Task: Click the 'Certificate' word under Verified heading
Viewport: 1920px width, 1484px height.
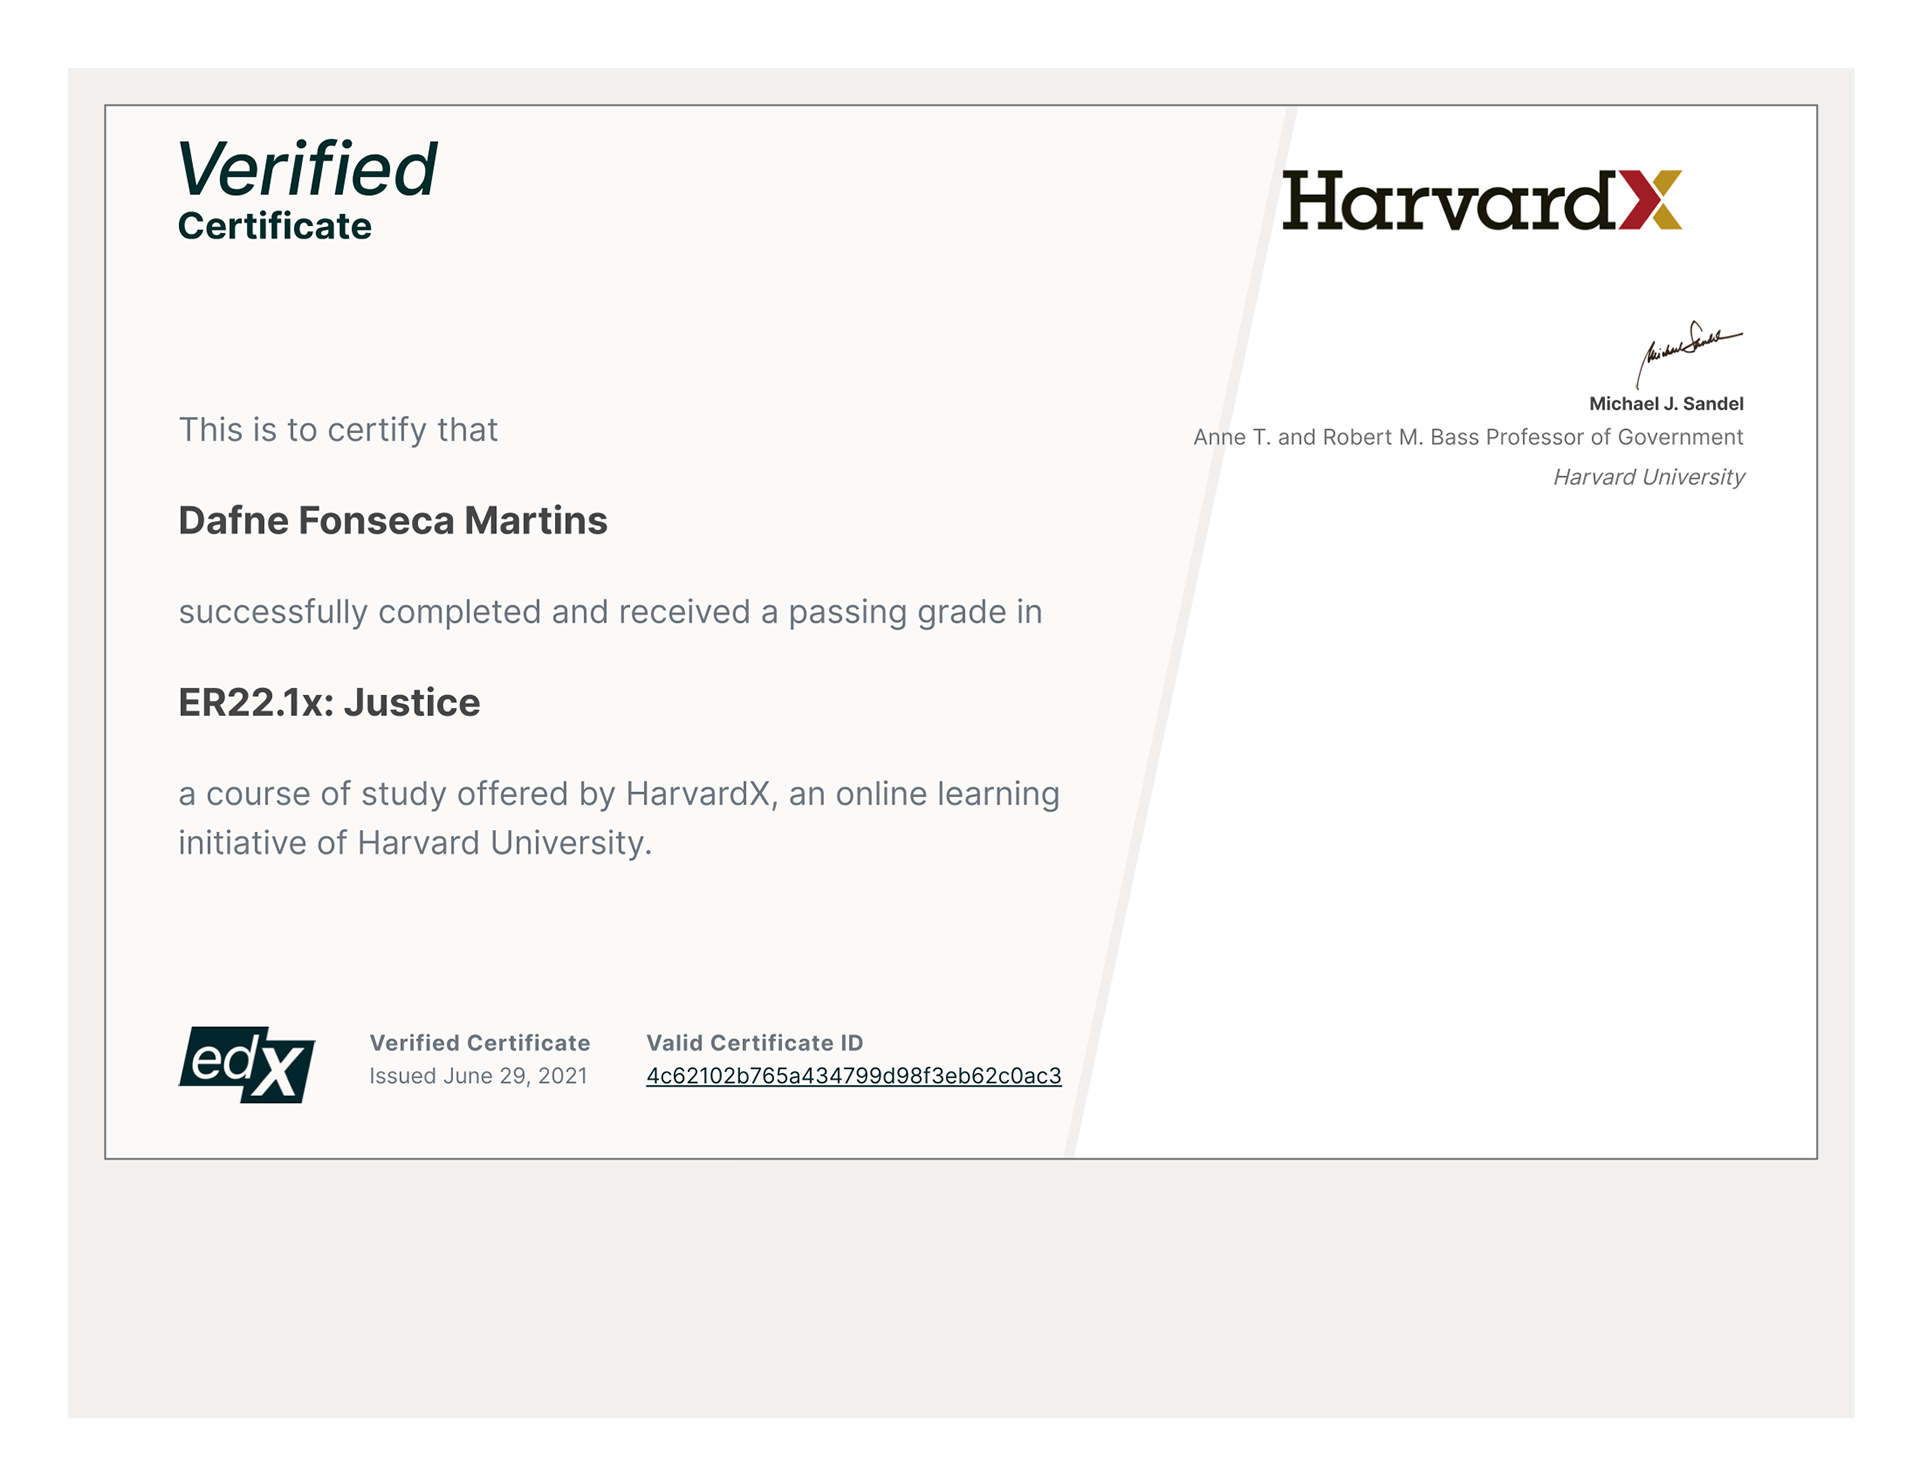Action: (x=275, y=226)
